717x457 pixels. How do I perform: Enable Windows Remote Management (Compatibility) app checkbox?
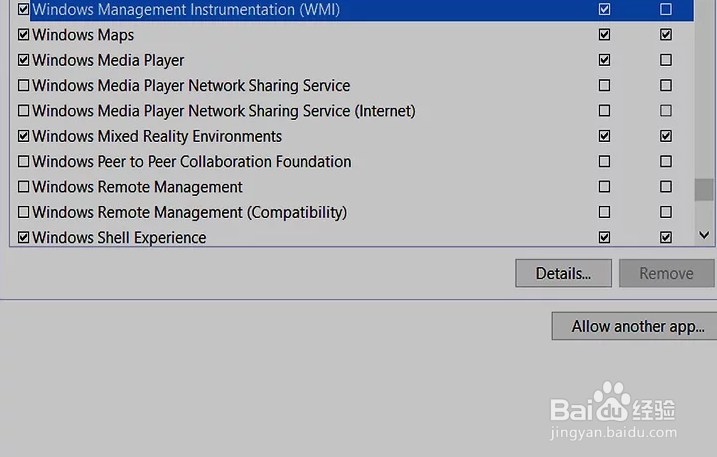coord(23,212)
